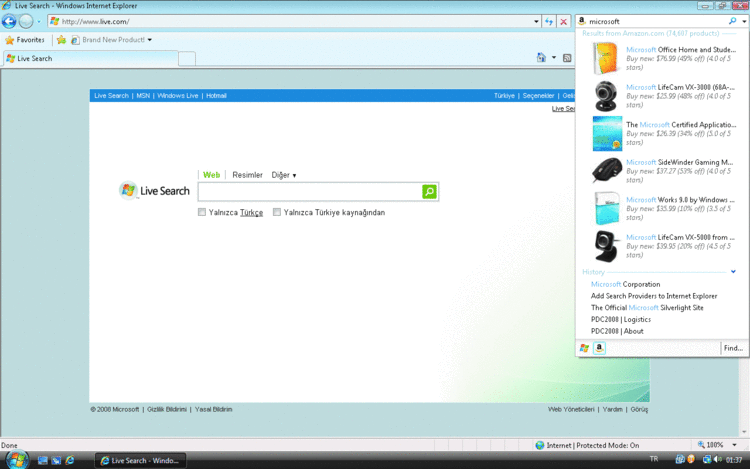
Task: Click the magnifier in the IE search box
Action: click(732, 21)
